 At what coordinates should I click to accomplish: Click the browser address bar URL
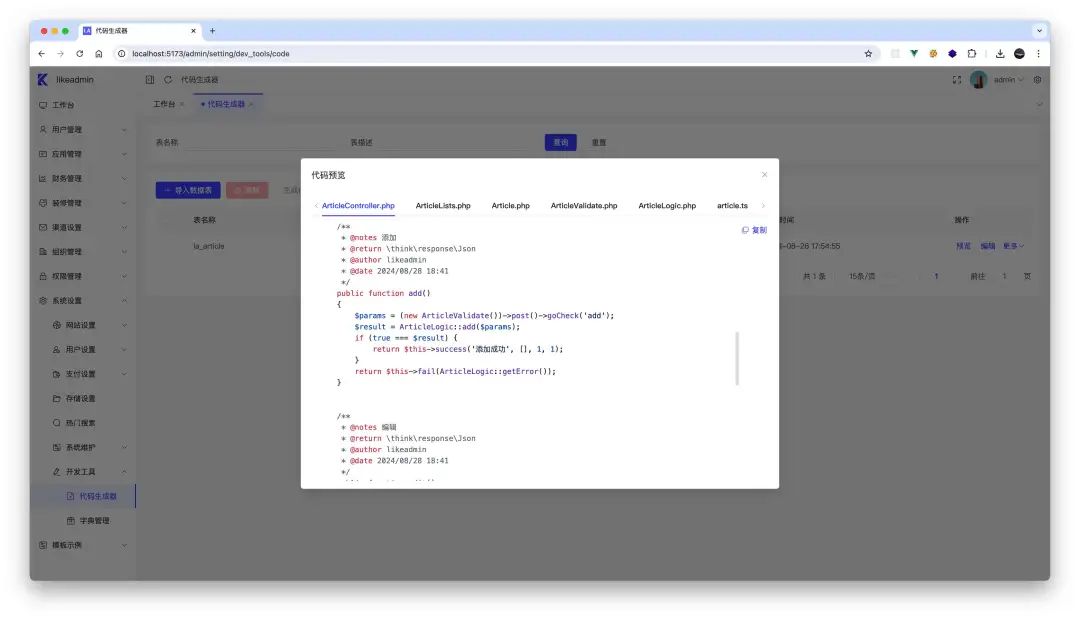211,54
